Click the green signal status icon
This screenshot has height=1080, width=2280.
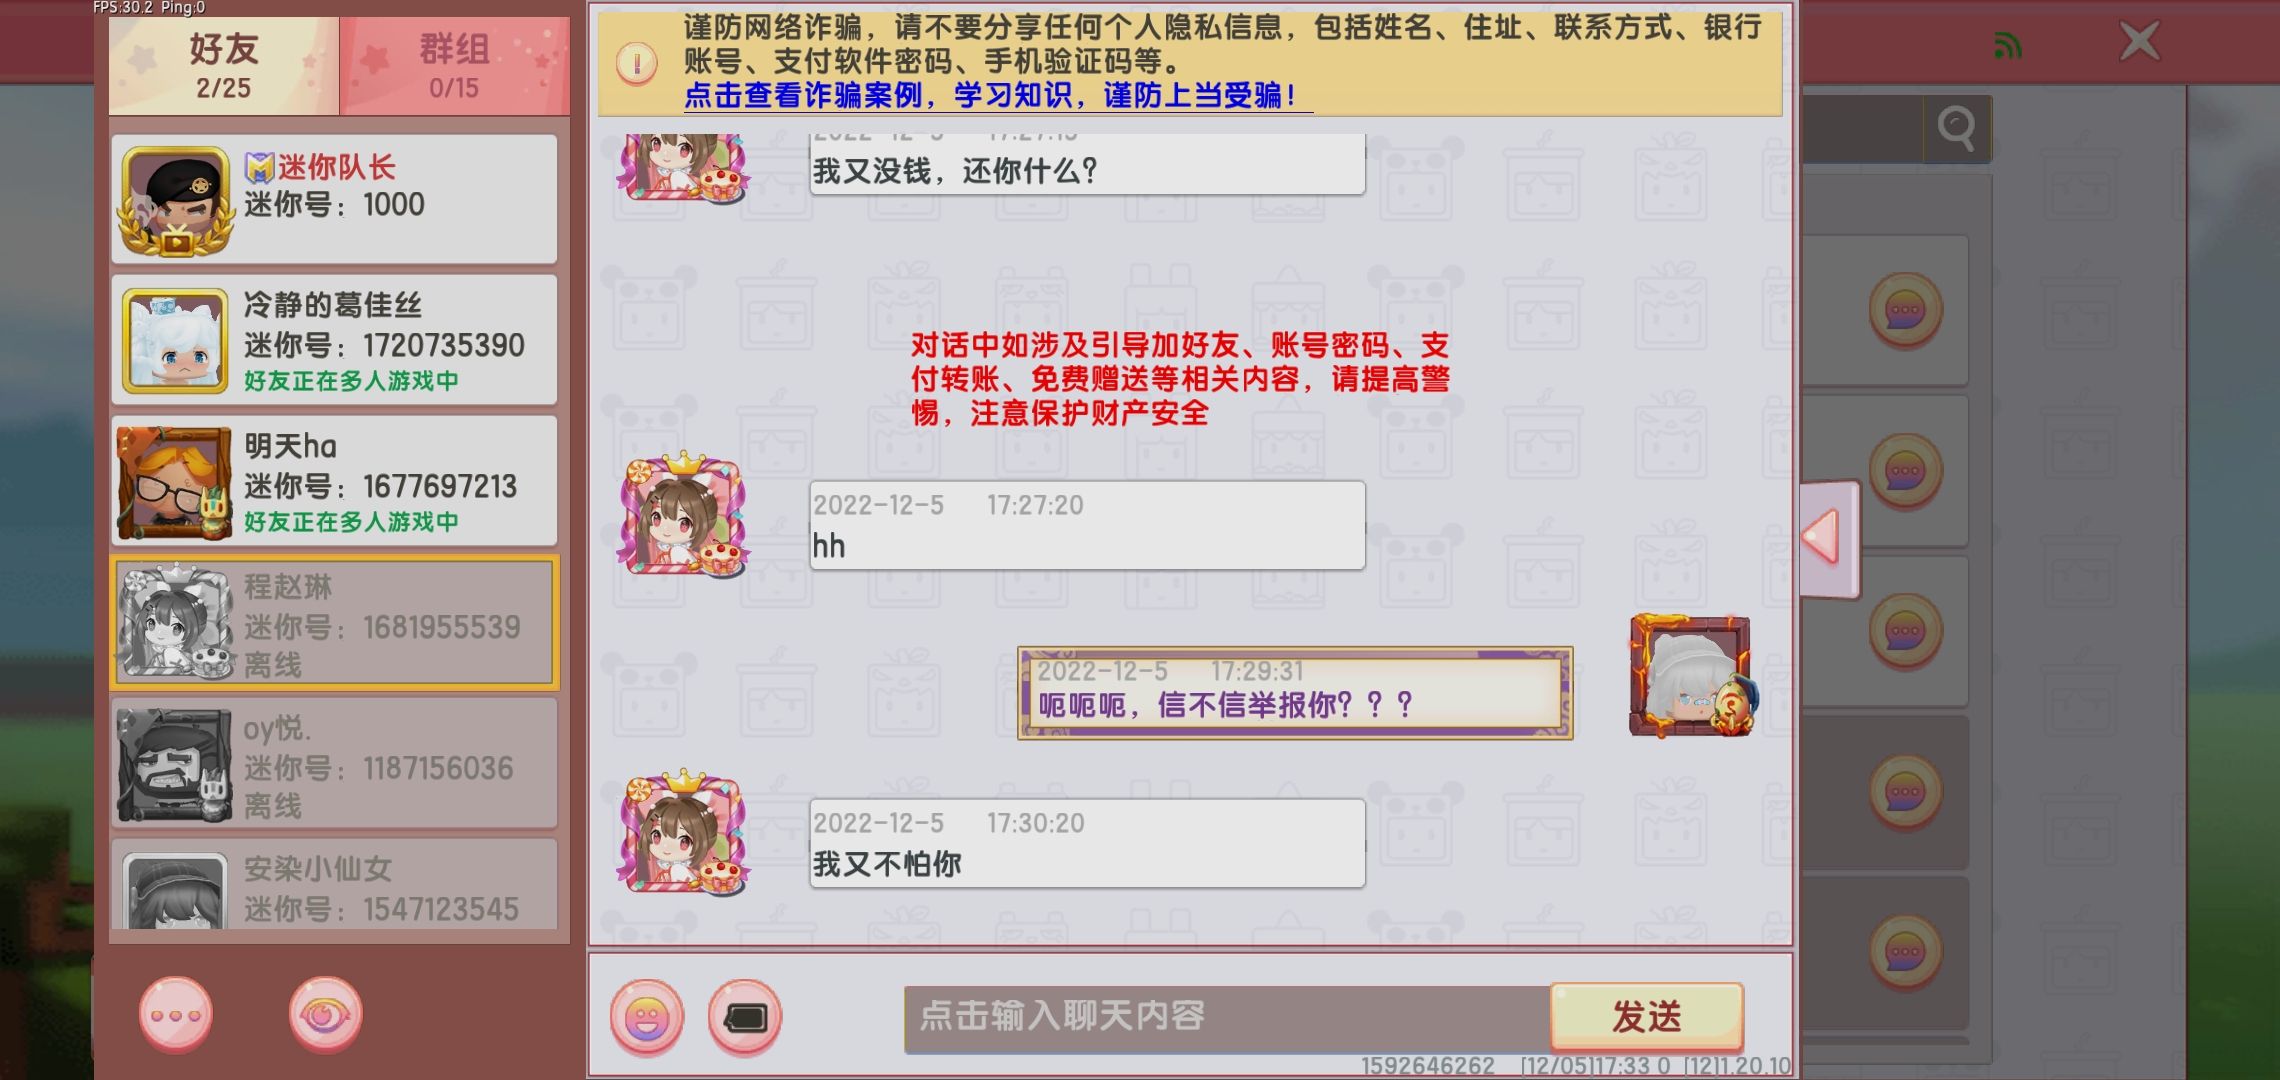click(x=2007, y=45)
